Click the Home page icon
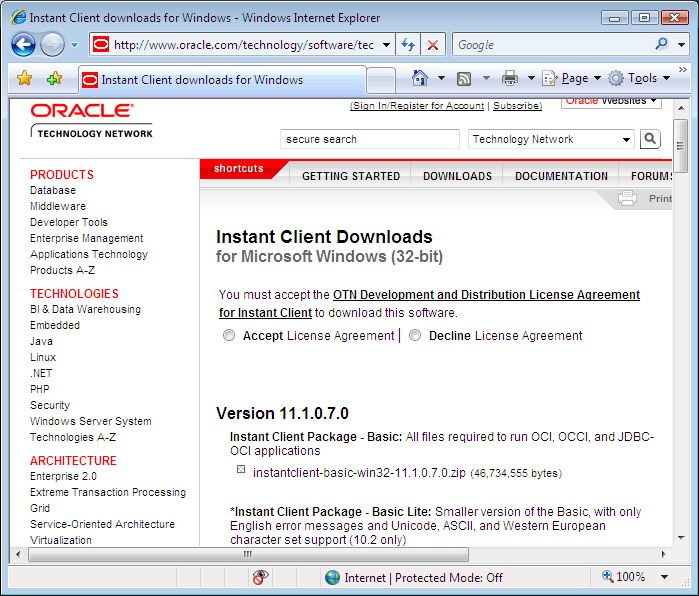This screenshot has width=699, height=596. [x=419, y=78]
